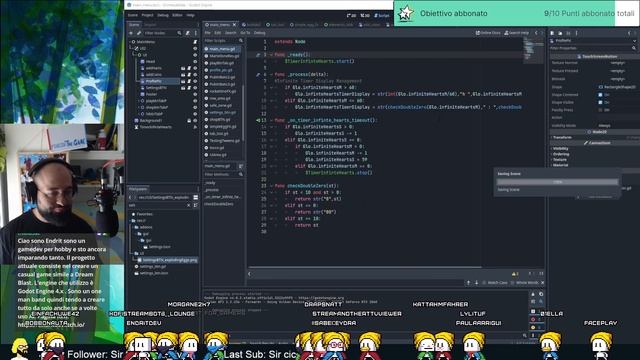Create a new resource in Inspector
Image resolution: width=640 pixels, height=360 pixels.
552,33
